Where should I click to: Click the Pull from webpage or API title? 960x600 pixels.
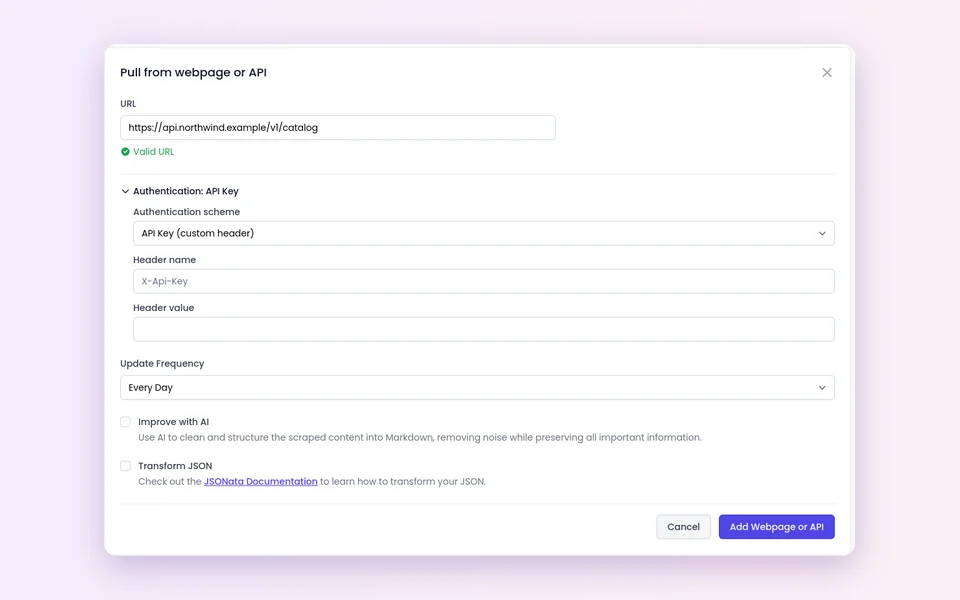tap(193, 72)
